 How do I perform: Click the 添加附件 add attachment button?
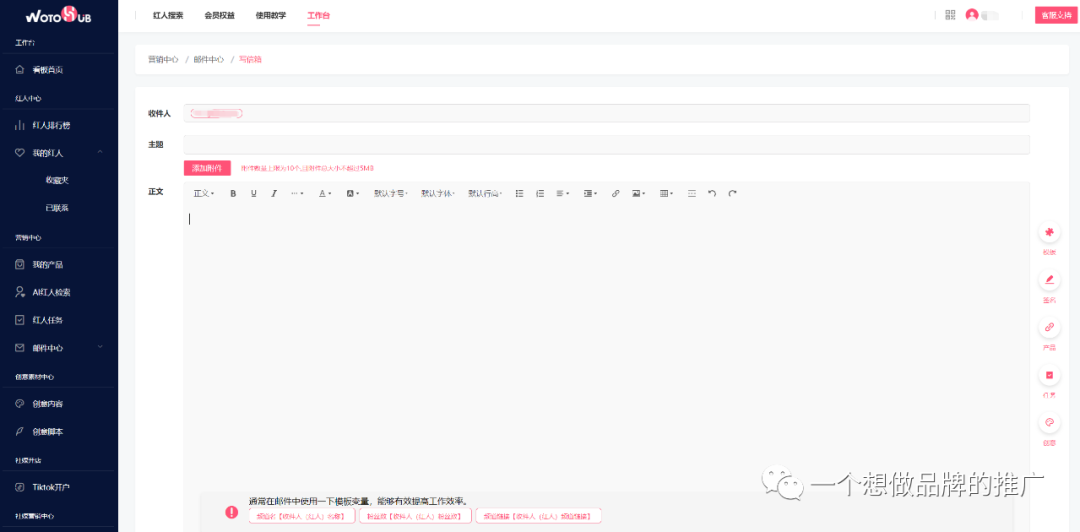pyautogui.click(x=207, y=167)
